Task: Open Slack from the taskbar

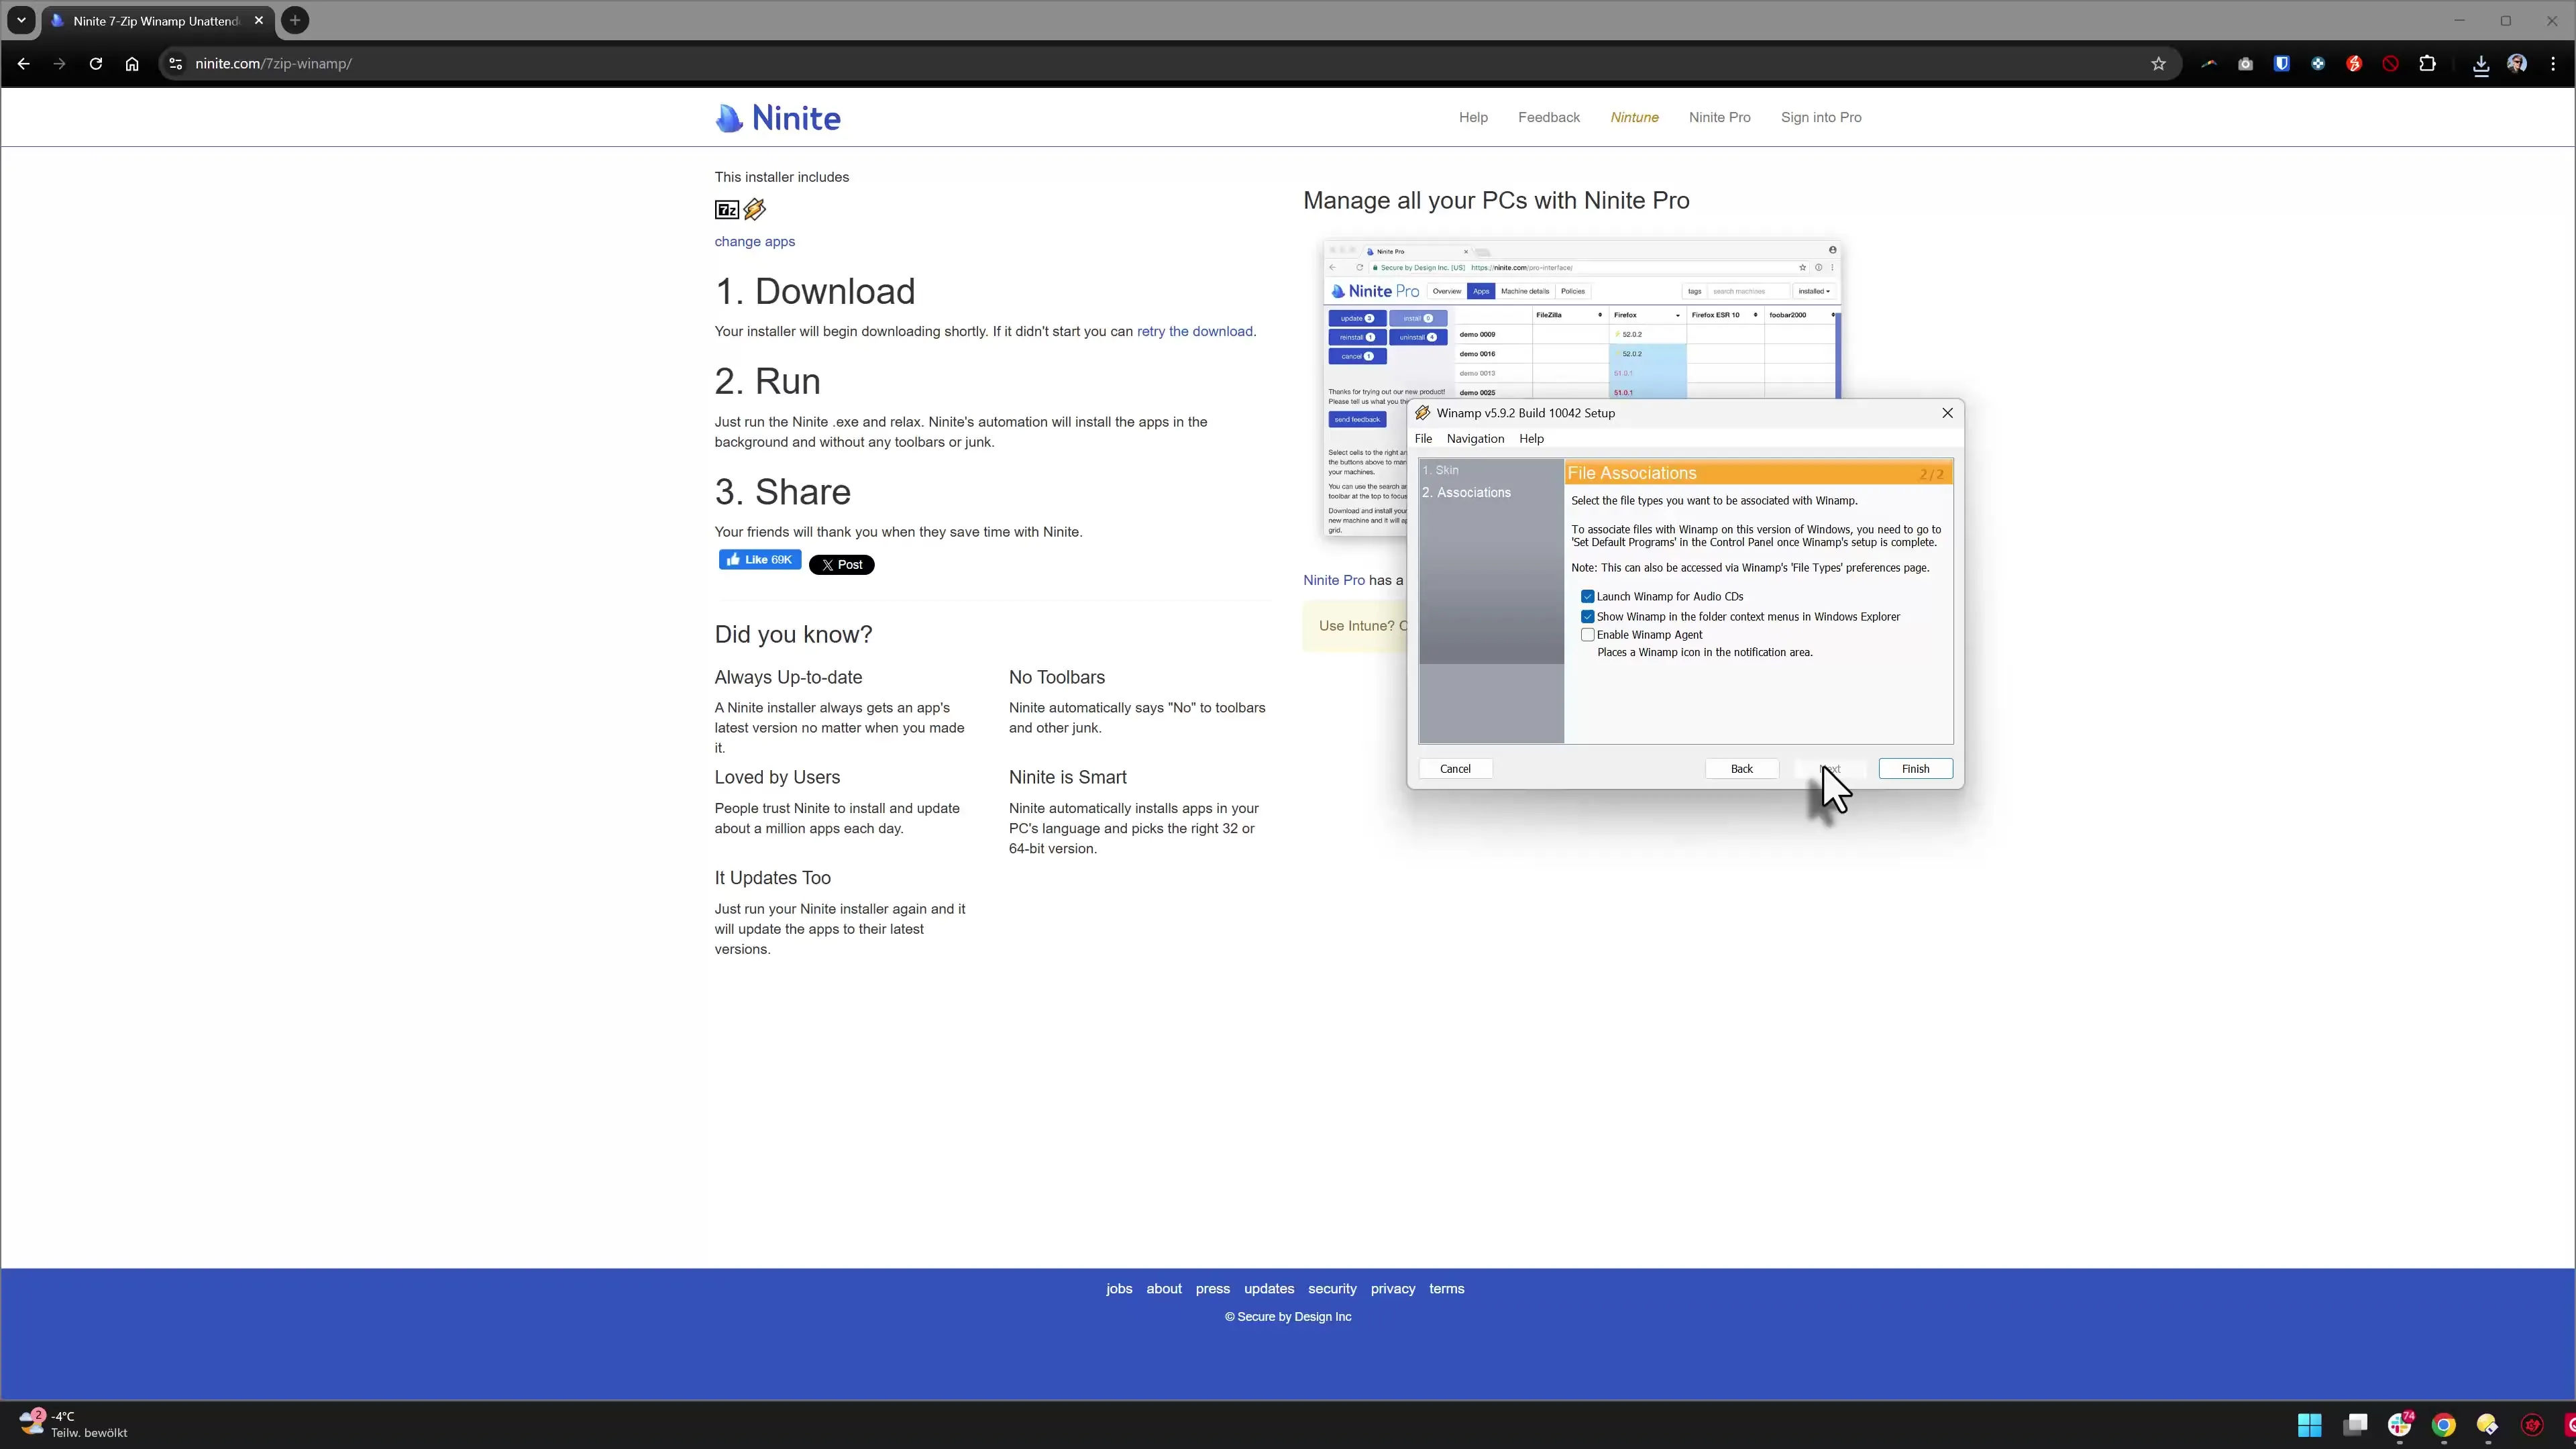Action: pos(2399,1424)
